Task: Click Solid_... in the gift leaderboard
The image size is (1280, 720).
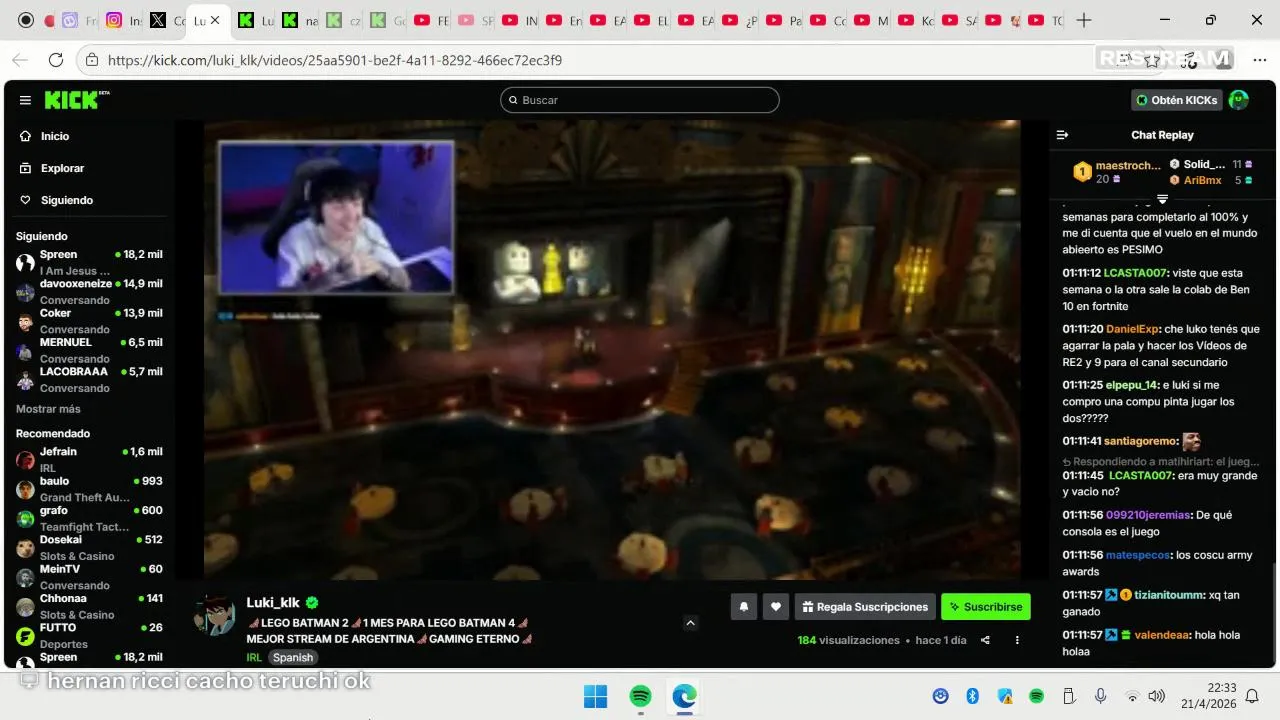Action: coord(1204,164)
